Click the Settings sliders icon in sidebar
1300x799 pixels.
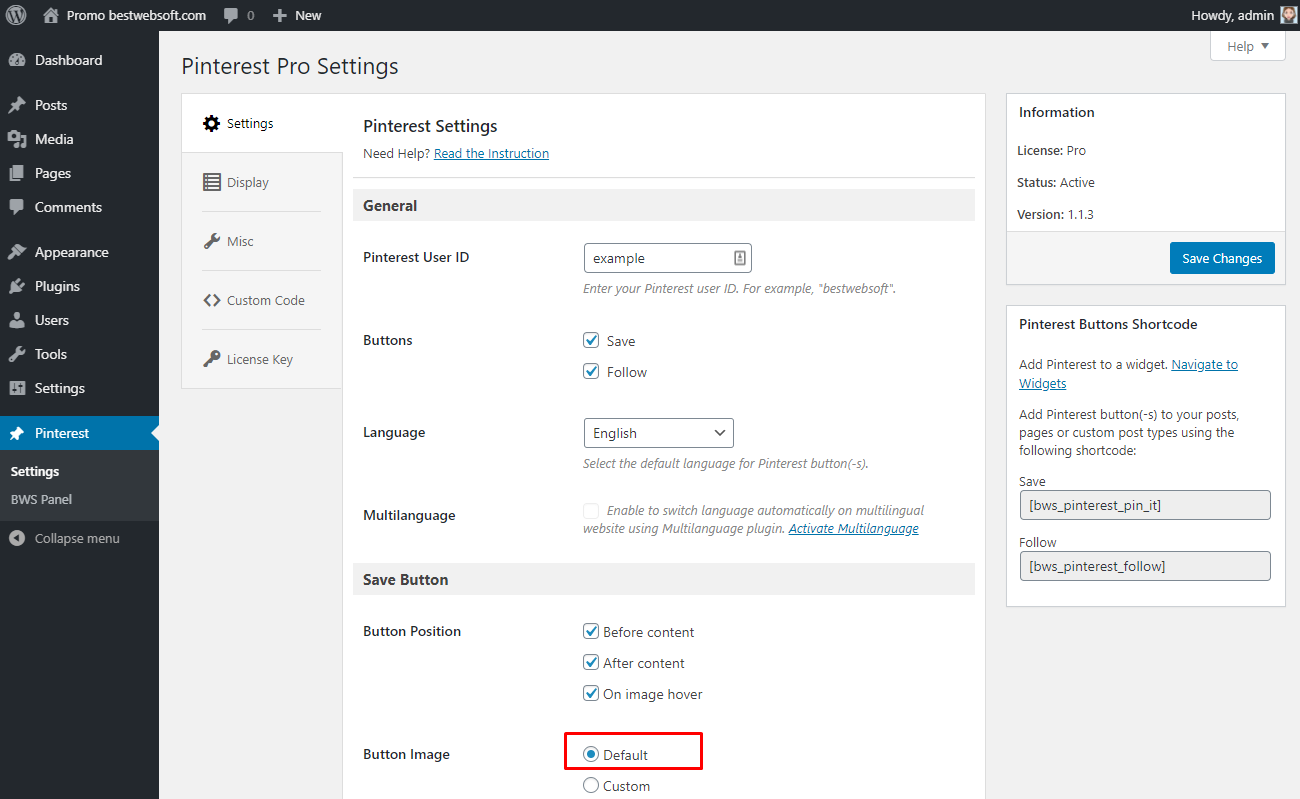(x=17, y=388)
